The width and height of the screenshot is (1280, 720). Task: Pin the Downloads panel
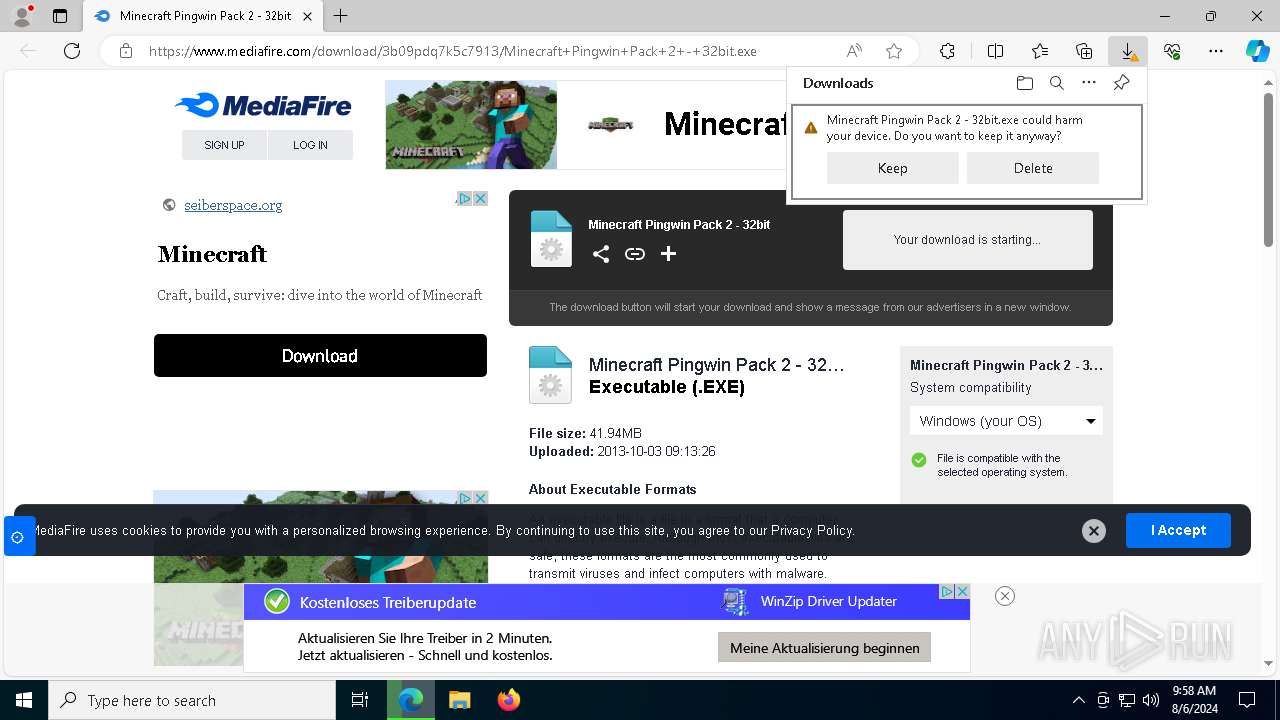(1121, 83)
